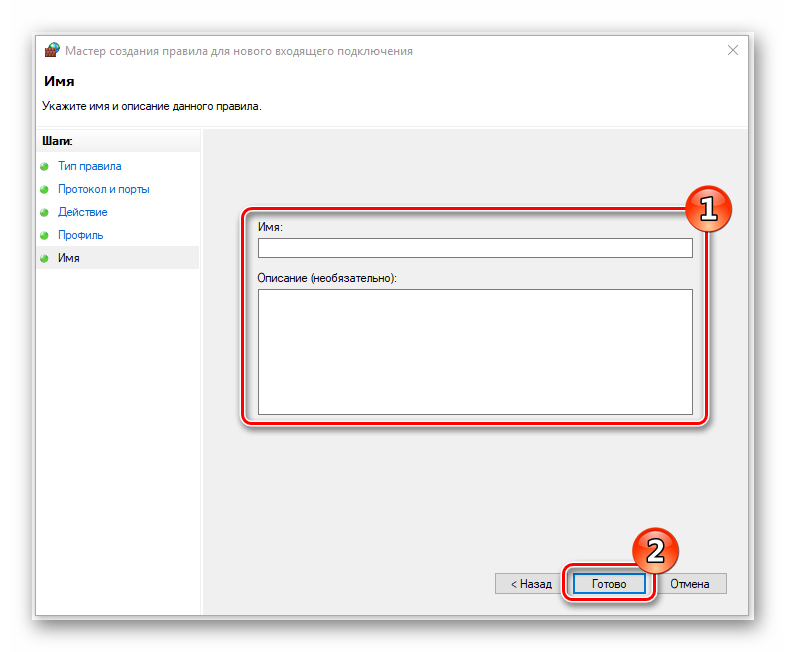Finish the wizard with Готово
Image resolution: width=786 pixels, height=652 pixels.
pos(609,584)
